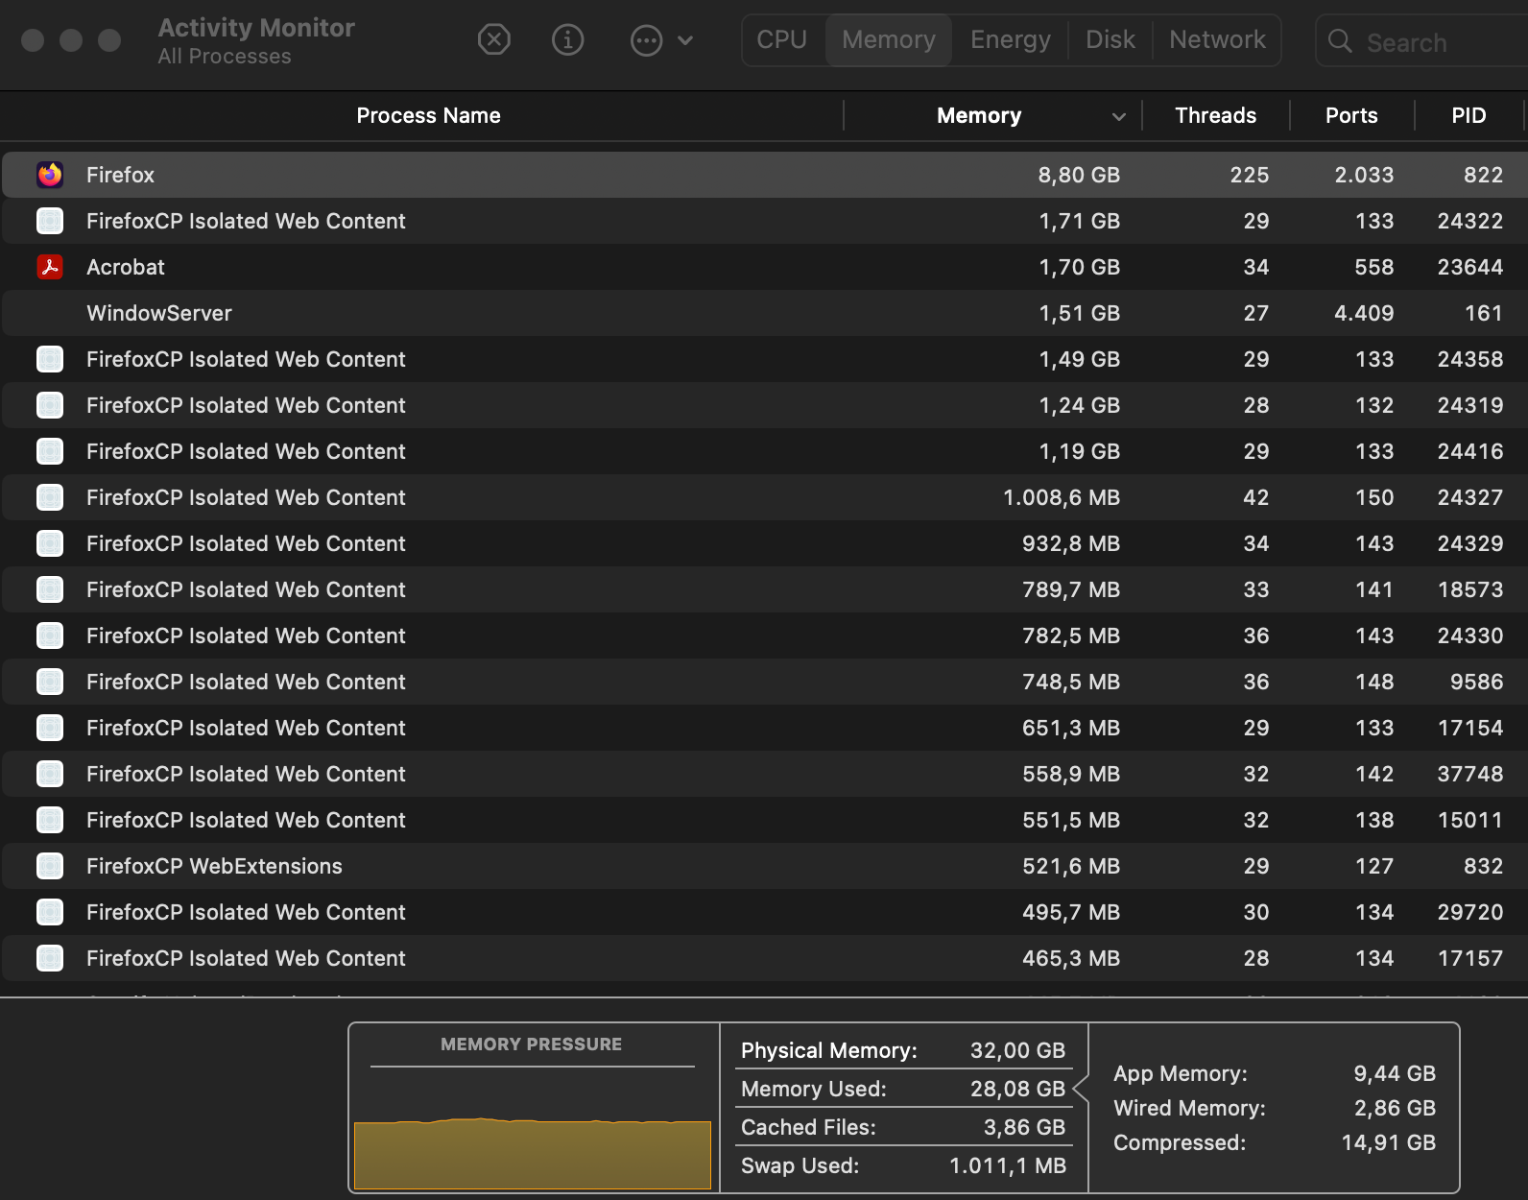Click the FirefoxCP WebExtensions process icon
This screenshot has width=1528, height=1200.
pos(50,866)
